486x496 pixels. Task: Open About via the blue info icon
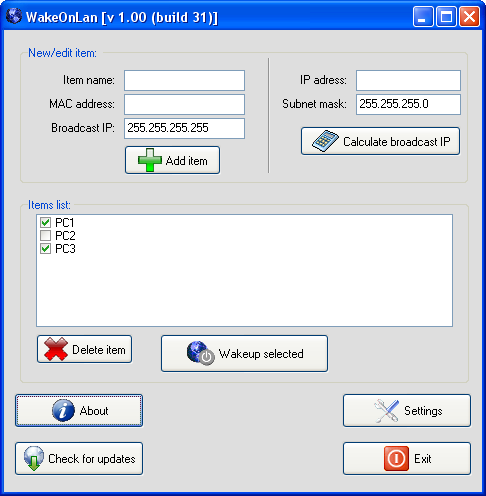(63, 411)
